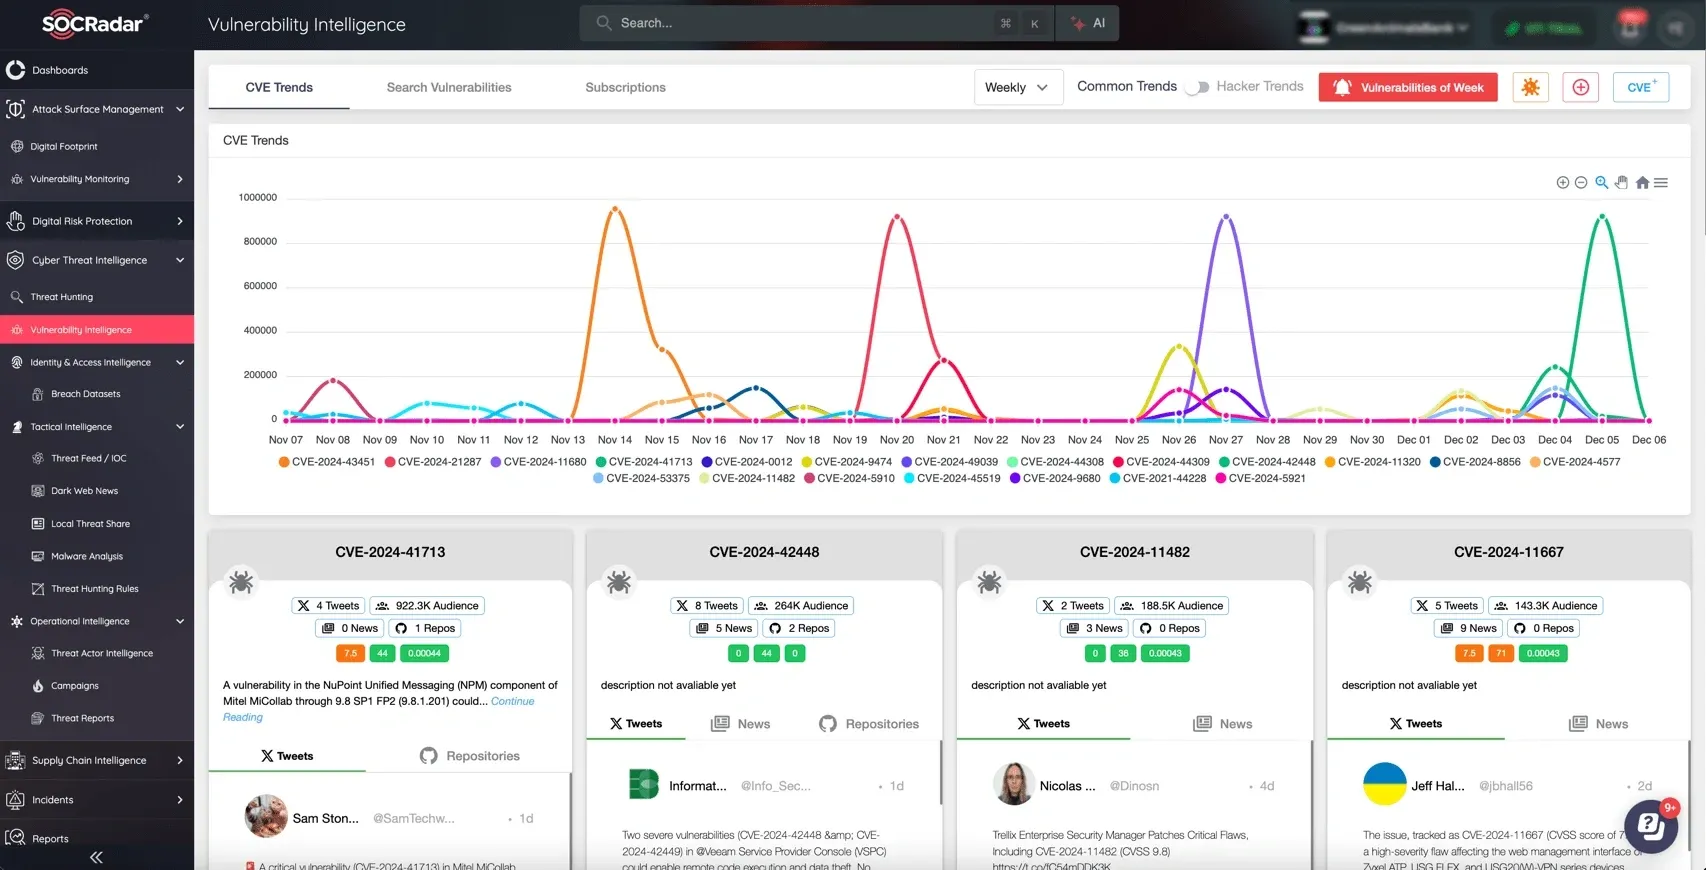Click the chart zoom-in plus icon

pyautogui.click(x=1562, y=183)
